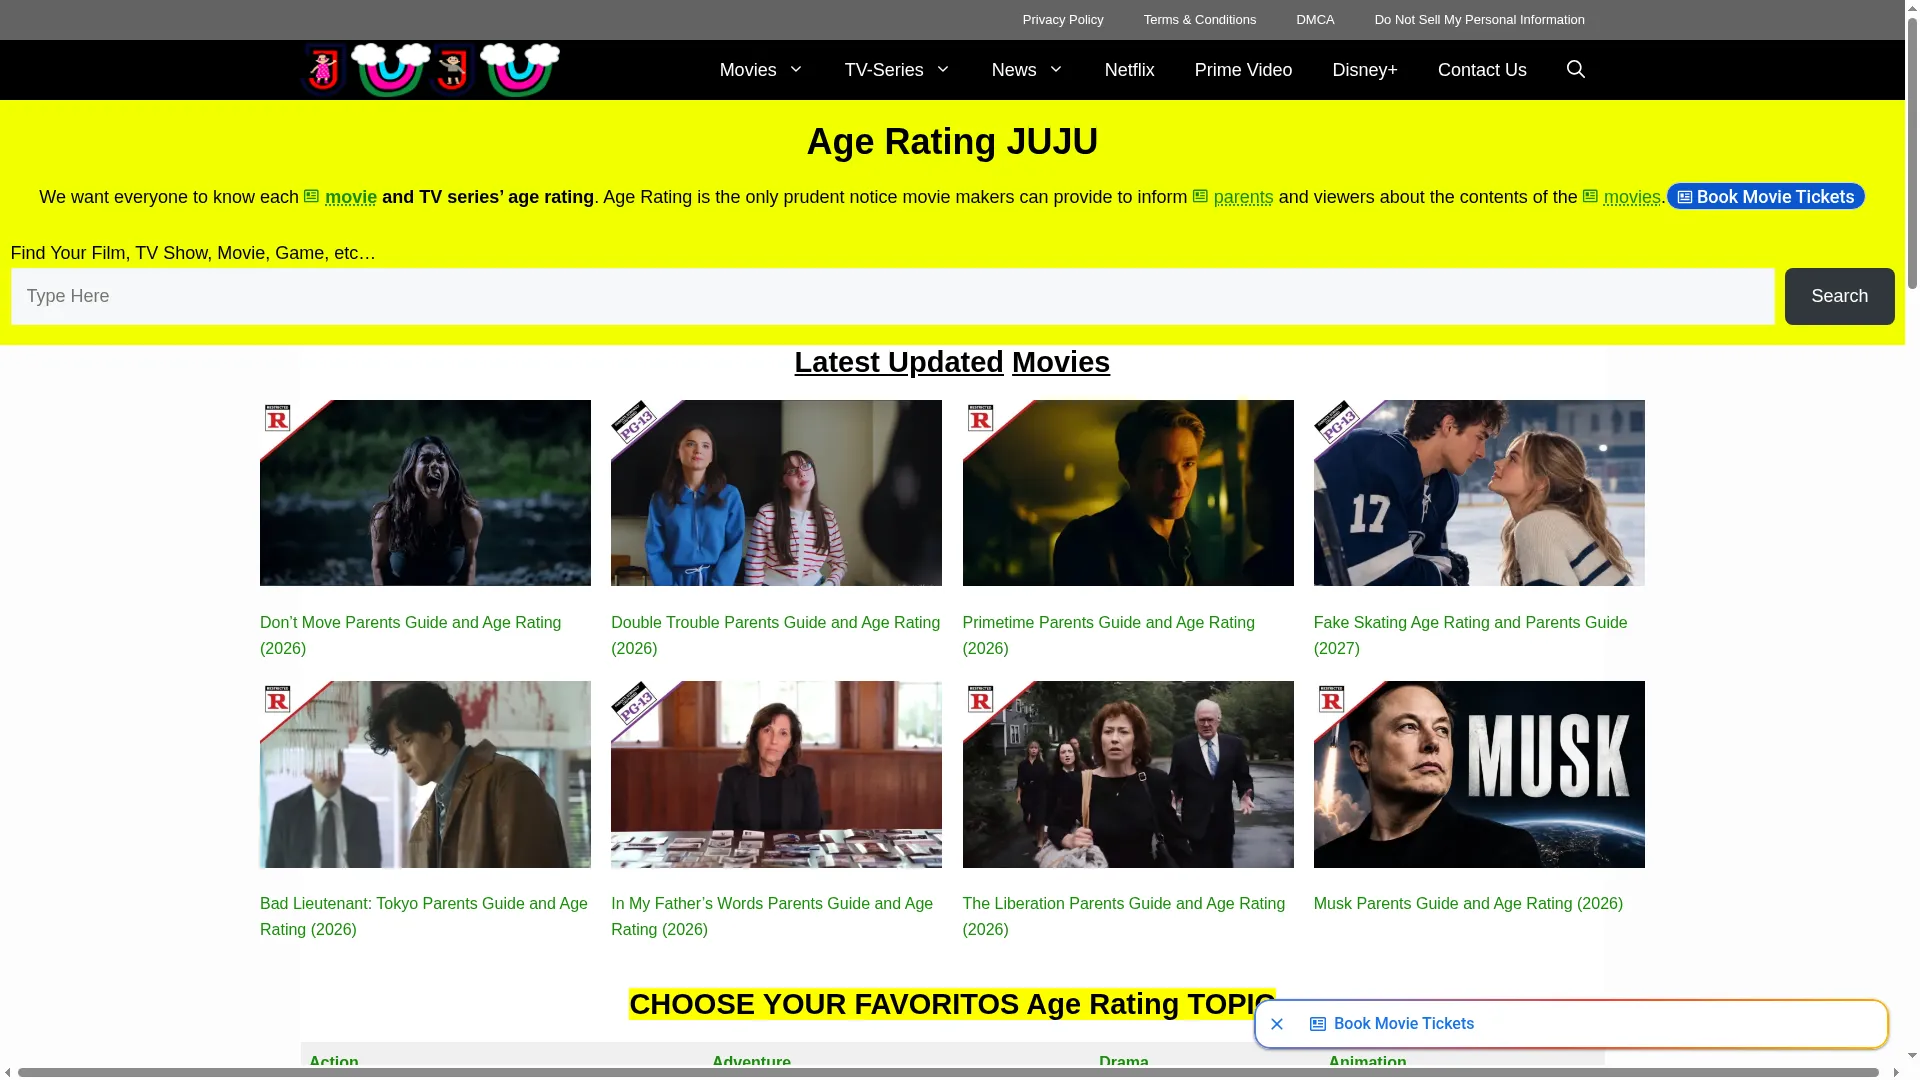Screen dimensions: 1920x1080
Task: Click news icon beside the 'movies' link
Action: (x=1590, y=196)
